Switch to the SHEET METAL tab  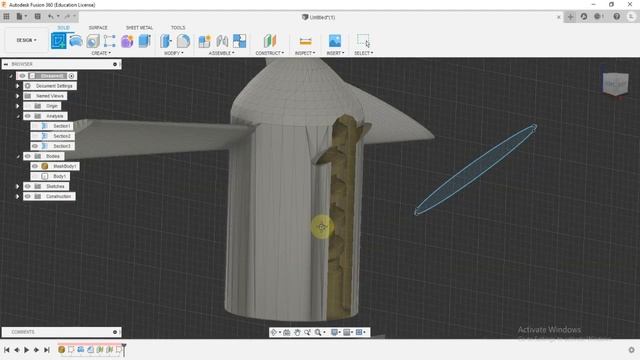pos(139,28)
